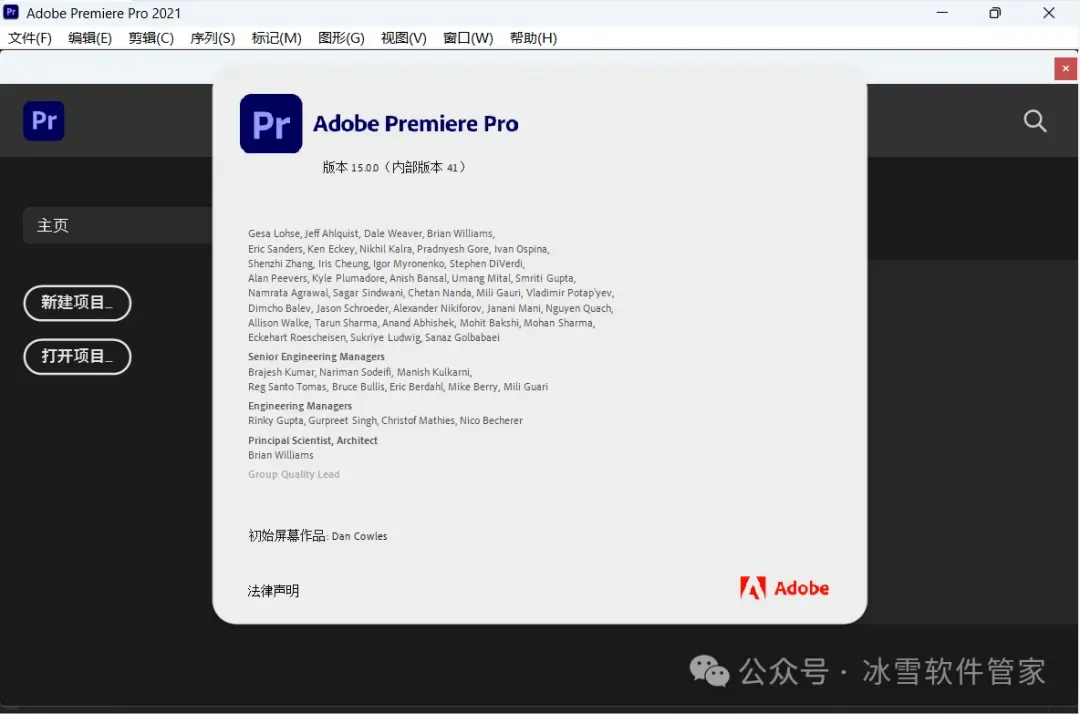Open the 视图(V) menu
Viewport: 1080px width, 714px height.
[x=404, y=38]
